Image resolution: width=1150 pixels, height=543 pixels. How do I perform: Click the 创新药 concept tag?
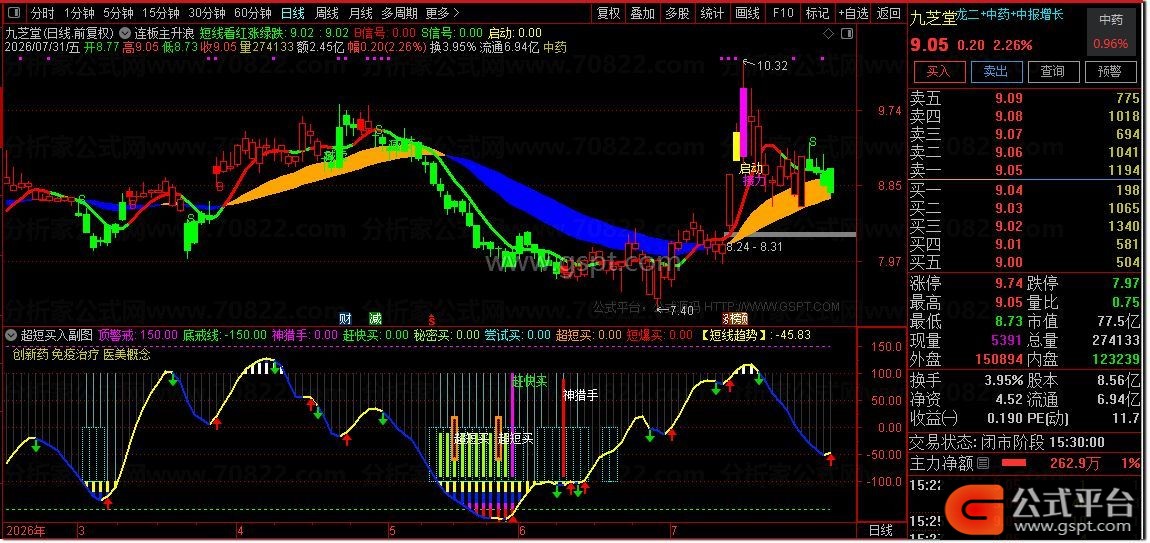click(29, 354)
